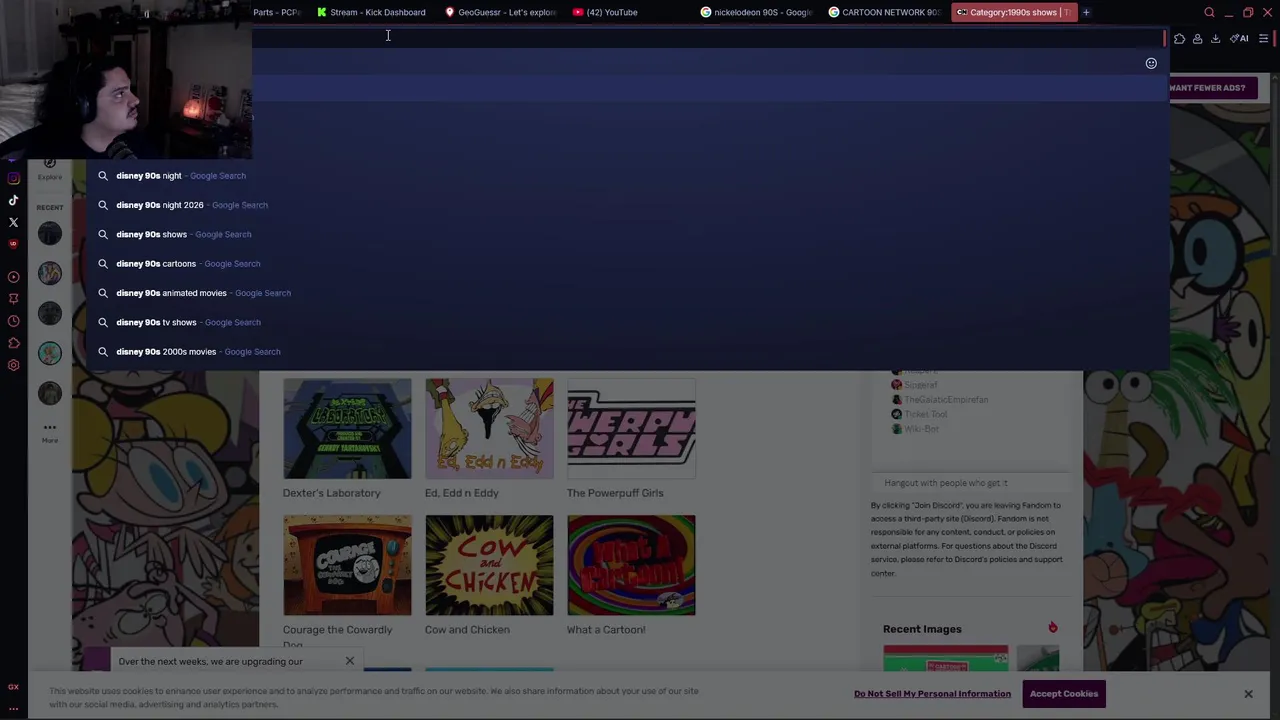This screenshot has height=720, width=1280.
Task: Select the Category:1990s shows tab
Action: tap(1013, 12)
